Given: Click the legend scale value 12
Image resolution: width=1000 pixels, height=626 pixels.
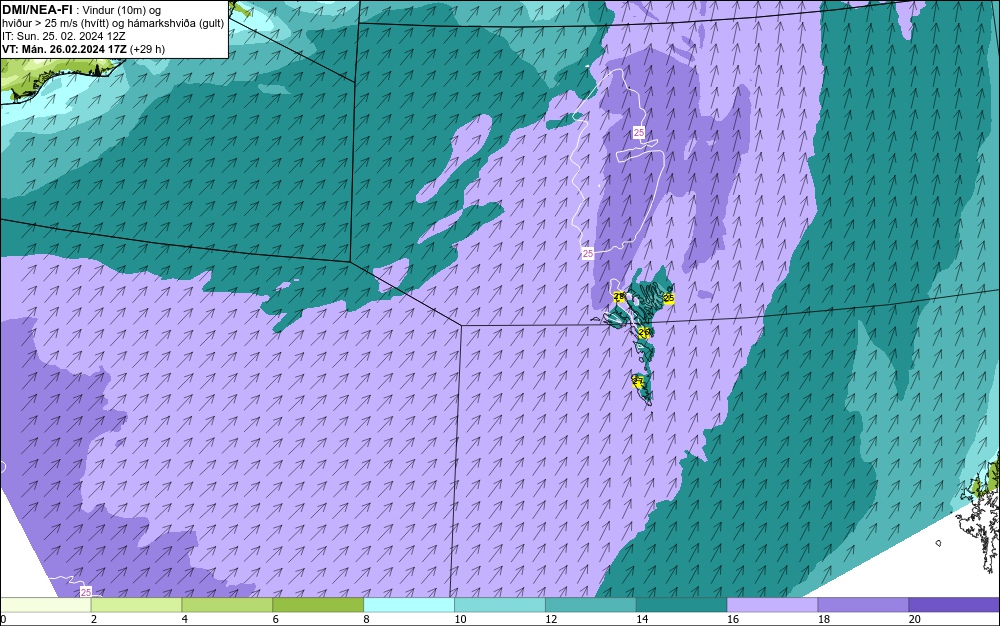Looking at the screenshot, I should point(551,619).
